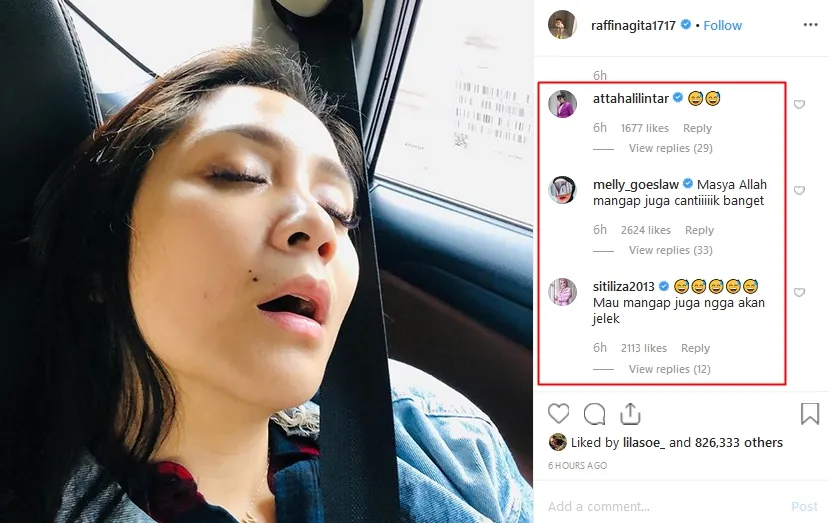Follow raffinagita1717
This screenshot has height=523, width=829.
(x=722, y=25)
